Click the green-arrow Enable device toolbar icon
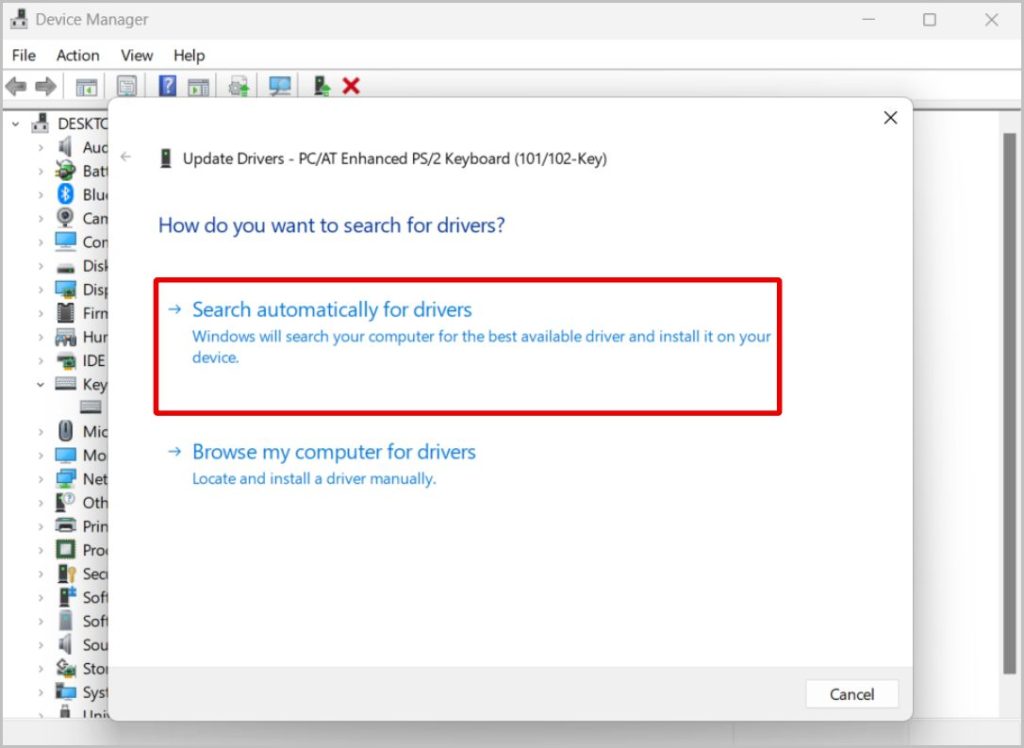 322,86
